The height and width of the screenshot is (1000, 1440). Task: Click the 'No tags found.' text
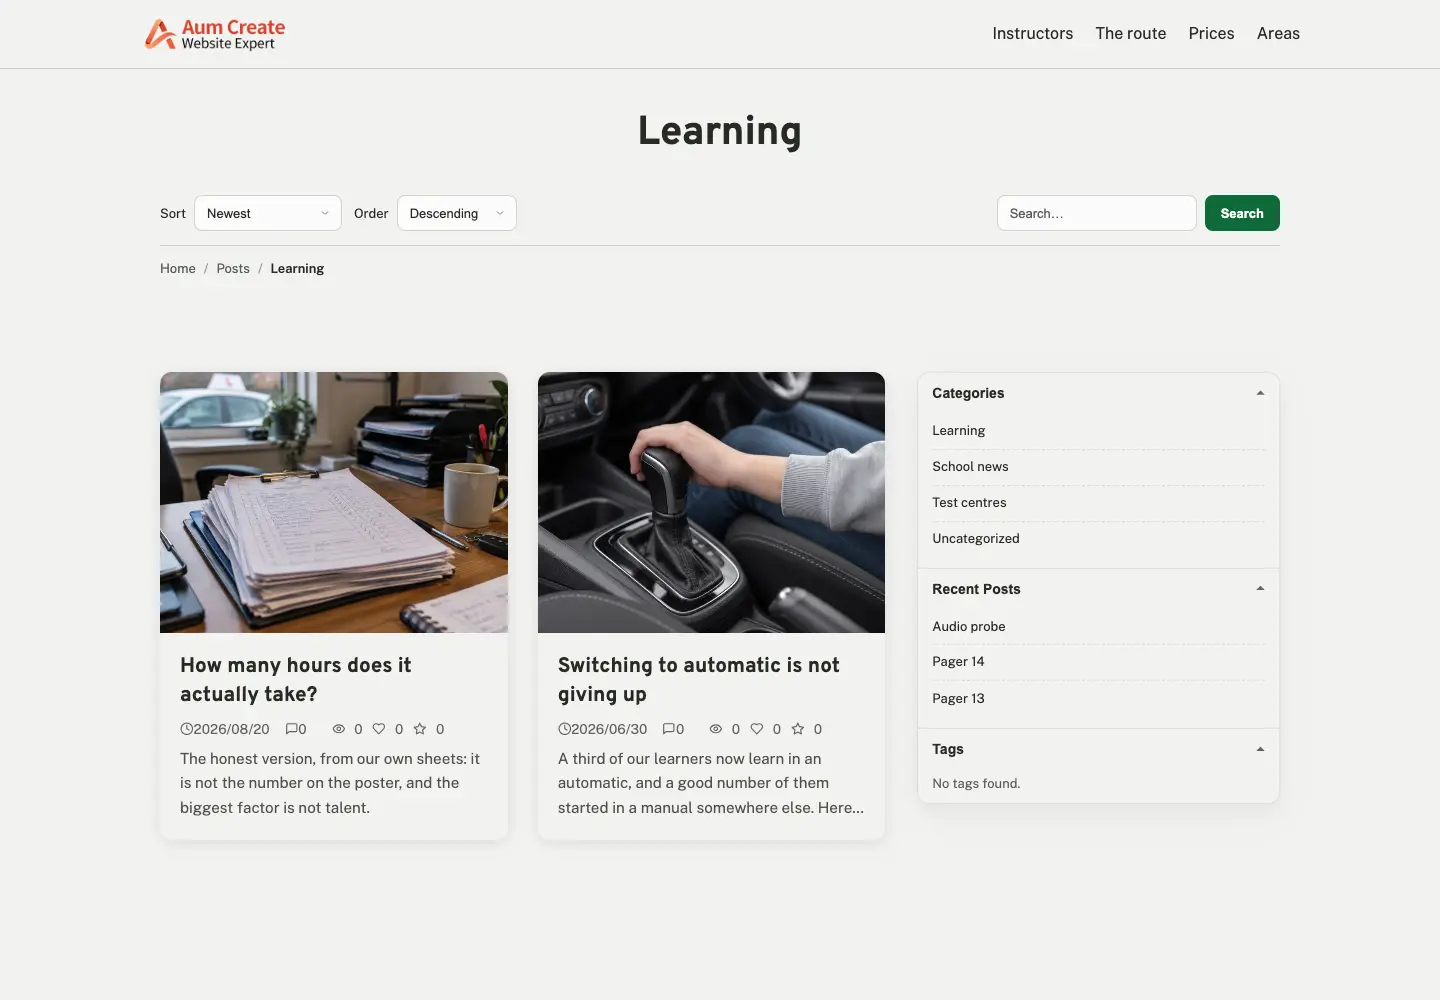[976, 784]
